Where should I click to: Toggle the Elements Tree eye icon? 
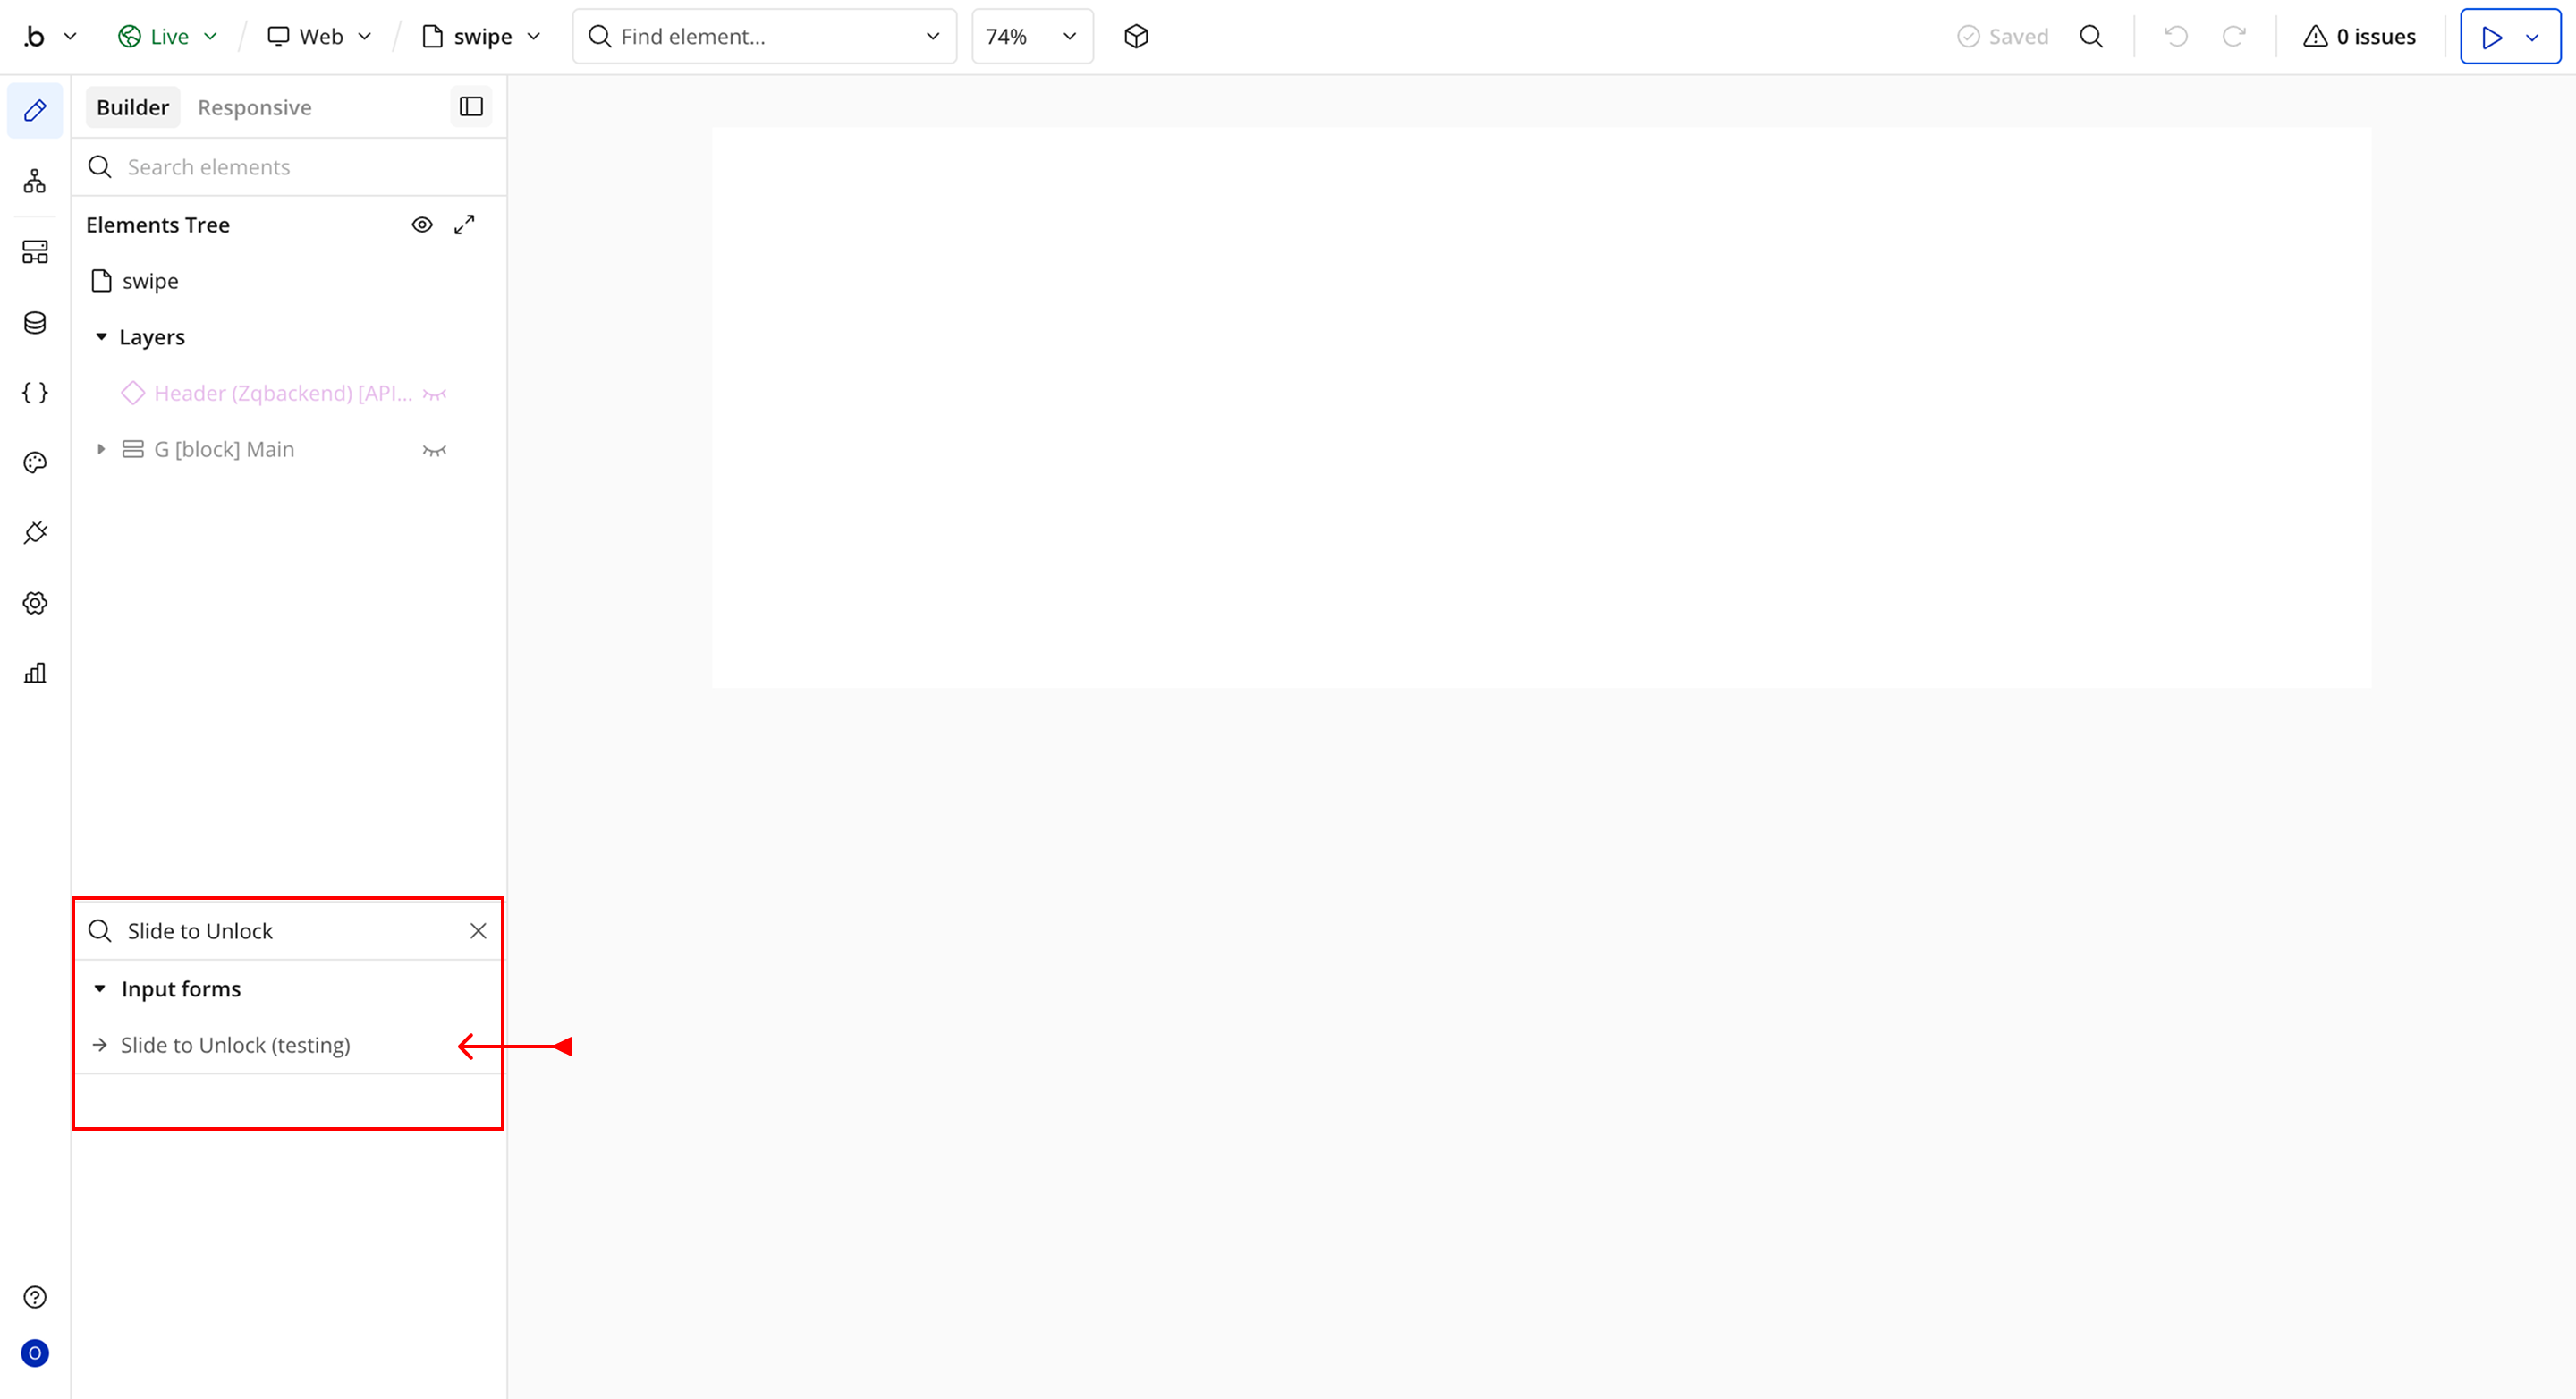422,225
